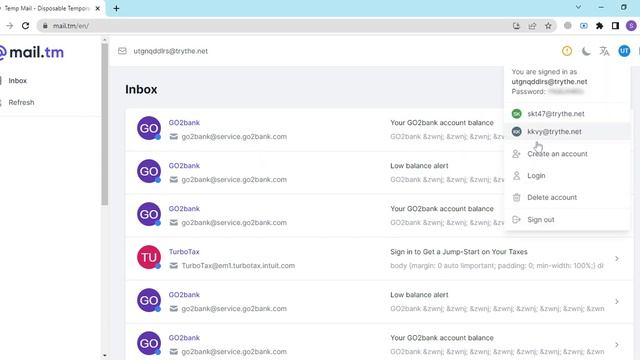
Task: Click the Login person icon
Action: pos(516,176)
